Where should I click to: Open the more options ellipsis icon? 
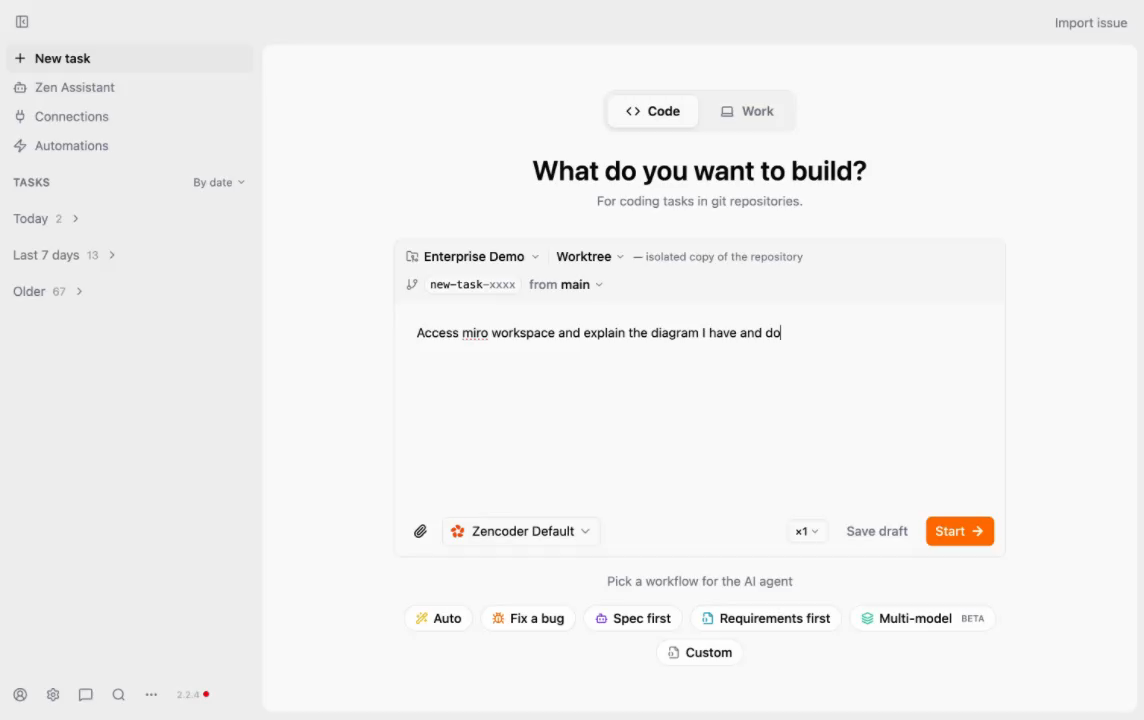(x=151, y=694)
